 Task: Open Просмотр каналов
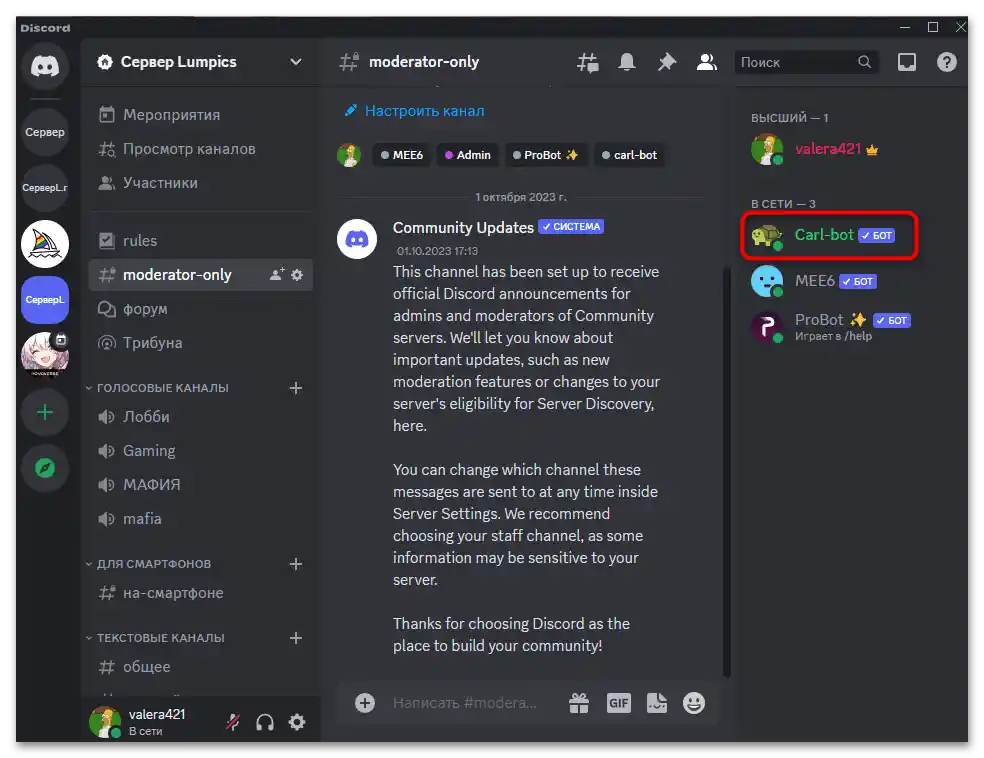coord(201,149)
